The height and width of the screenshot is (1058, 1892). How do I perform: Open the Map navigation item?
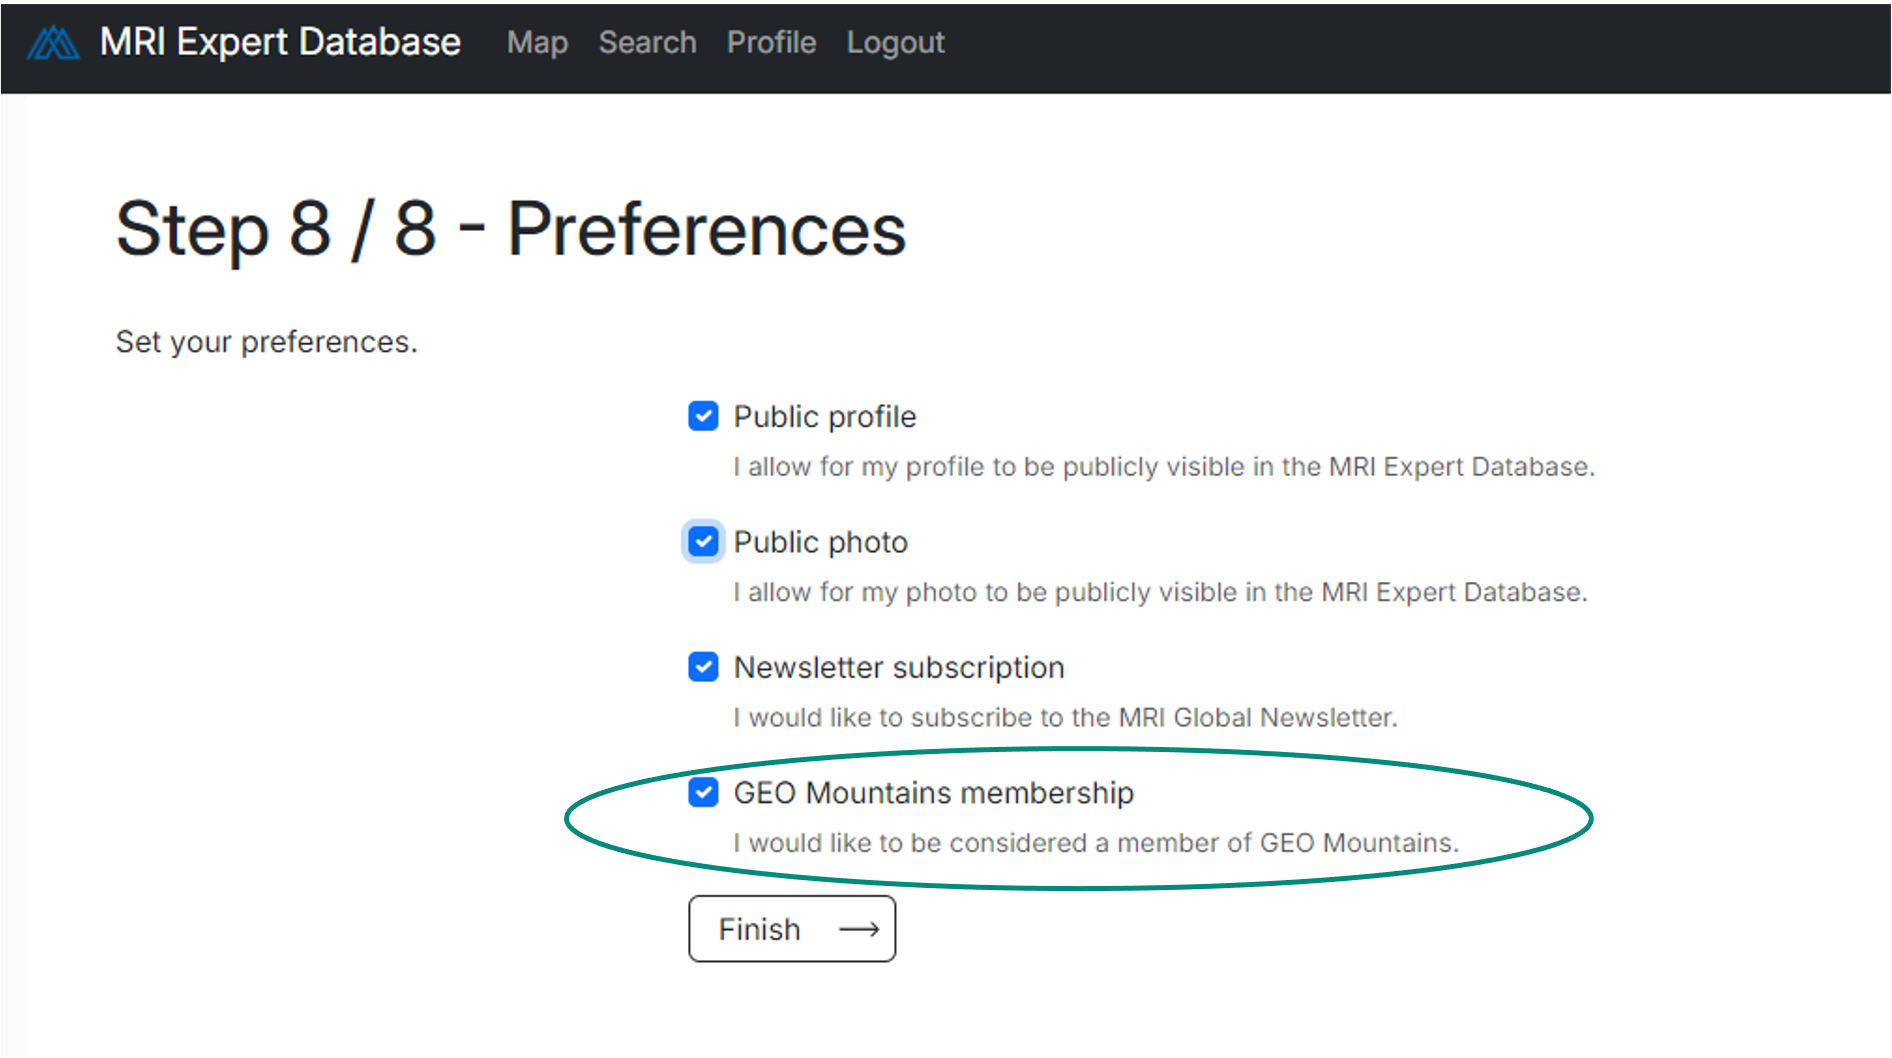[537, 43]
